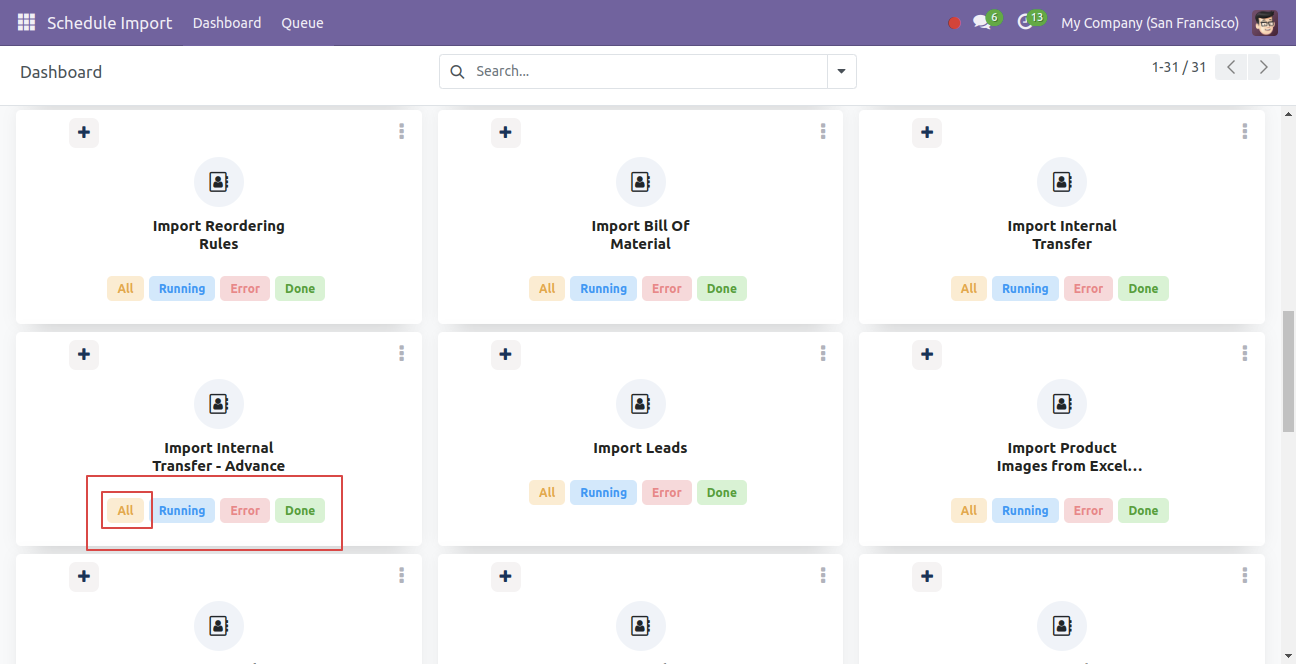Click the vertical scrollbar thumb
The image size is (1296, 664).
[1288, 371]
